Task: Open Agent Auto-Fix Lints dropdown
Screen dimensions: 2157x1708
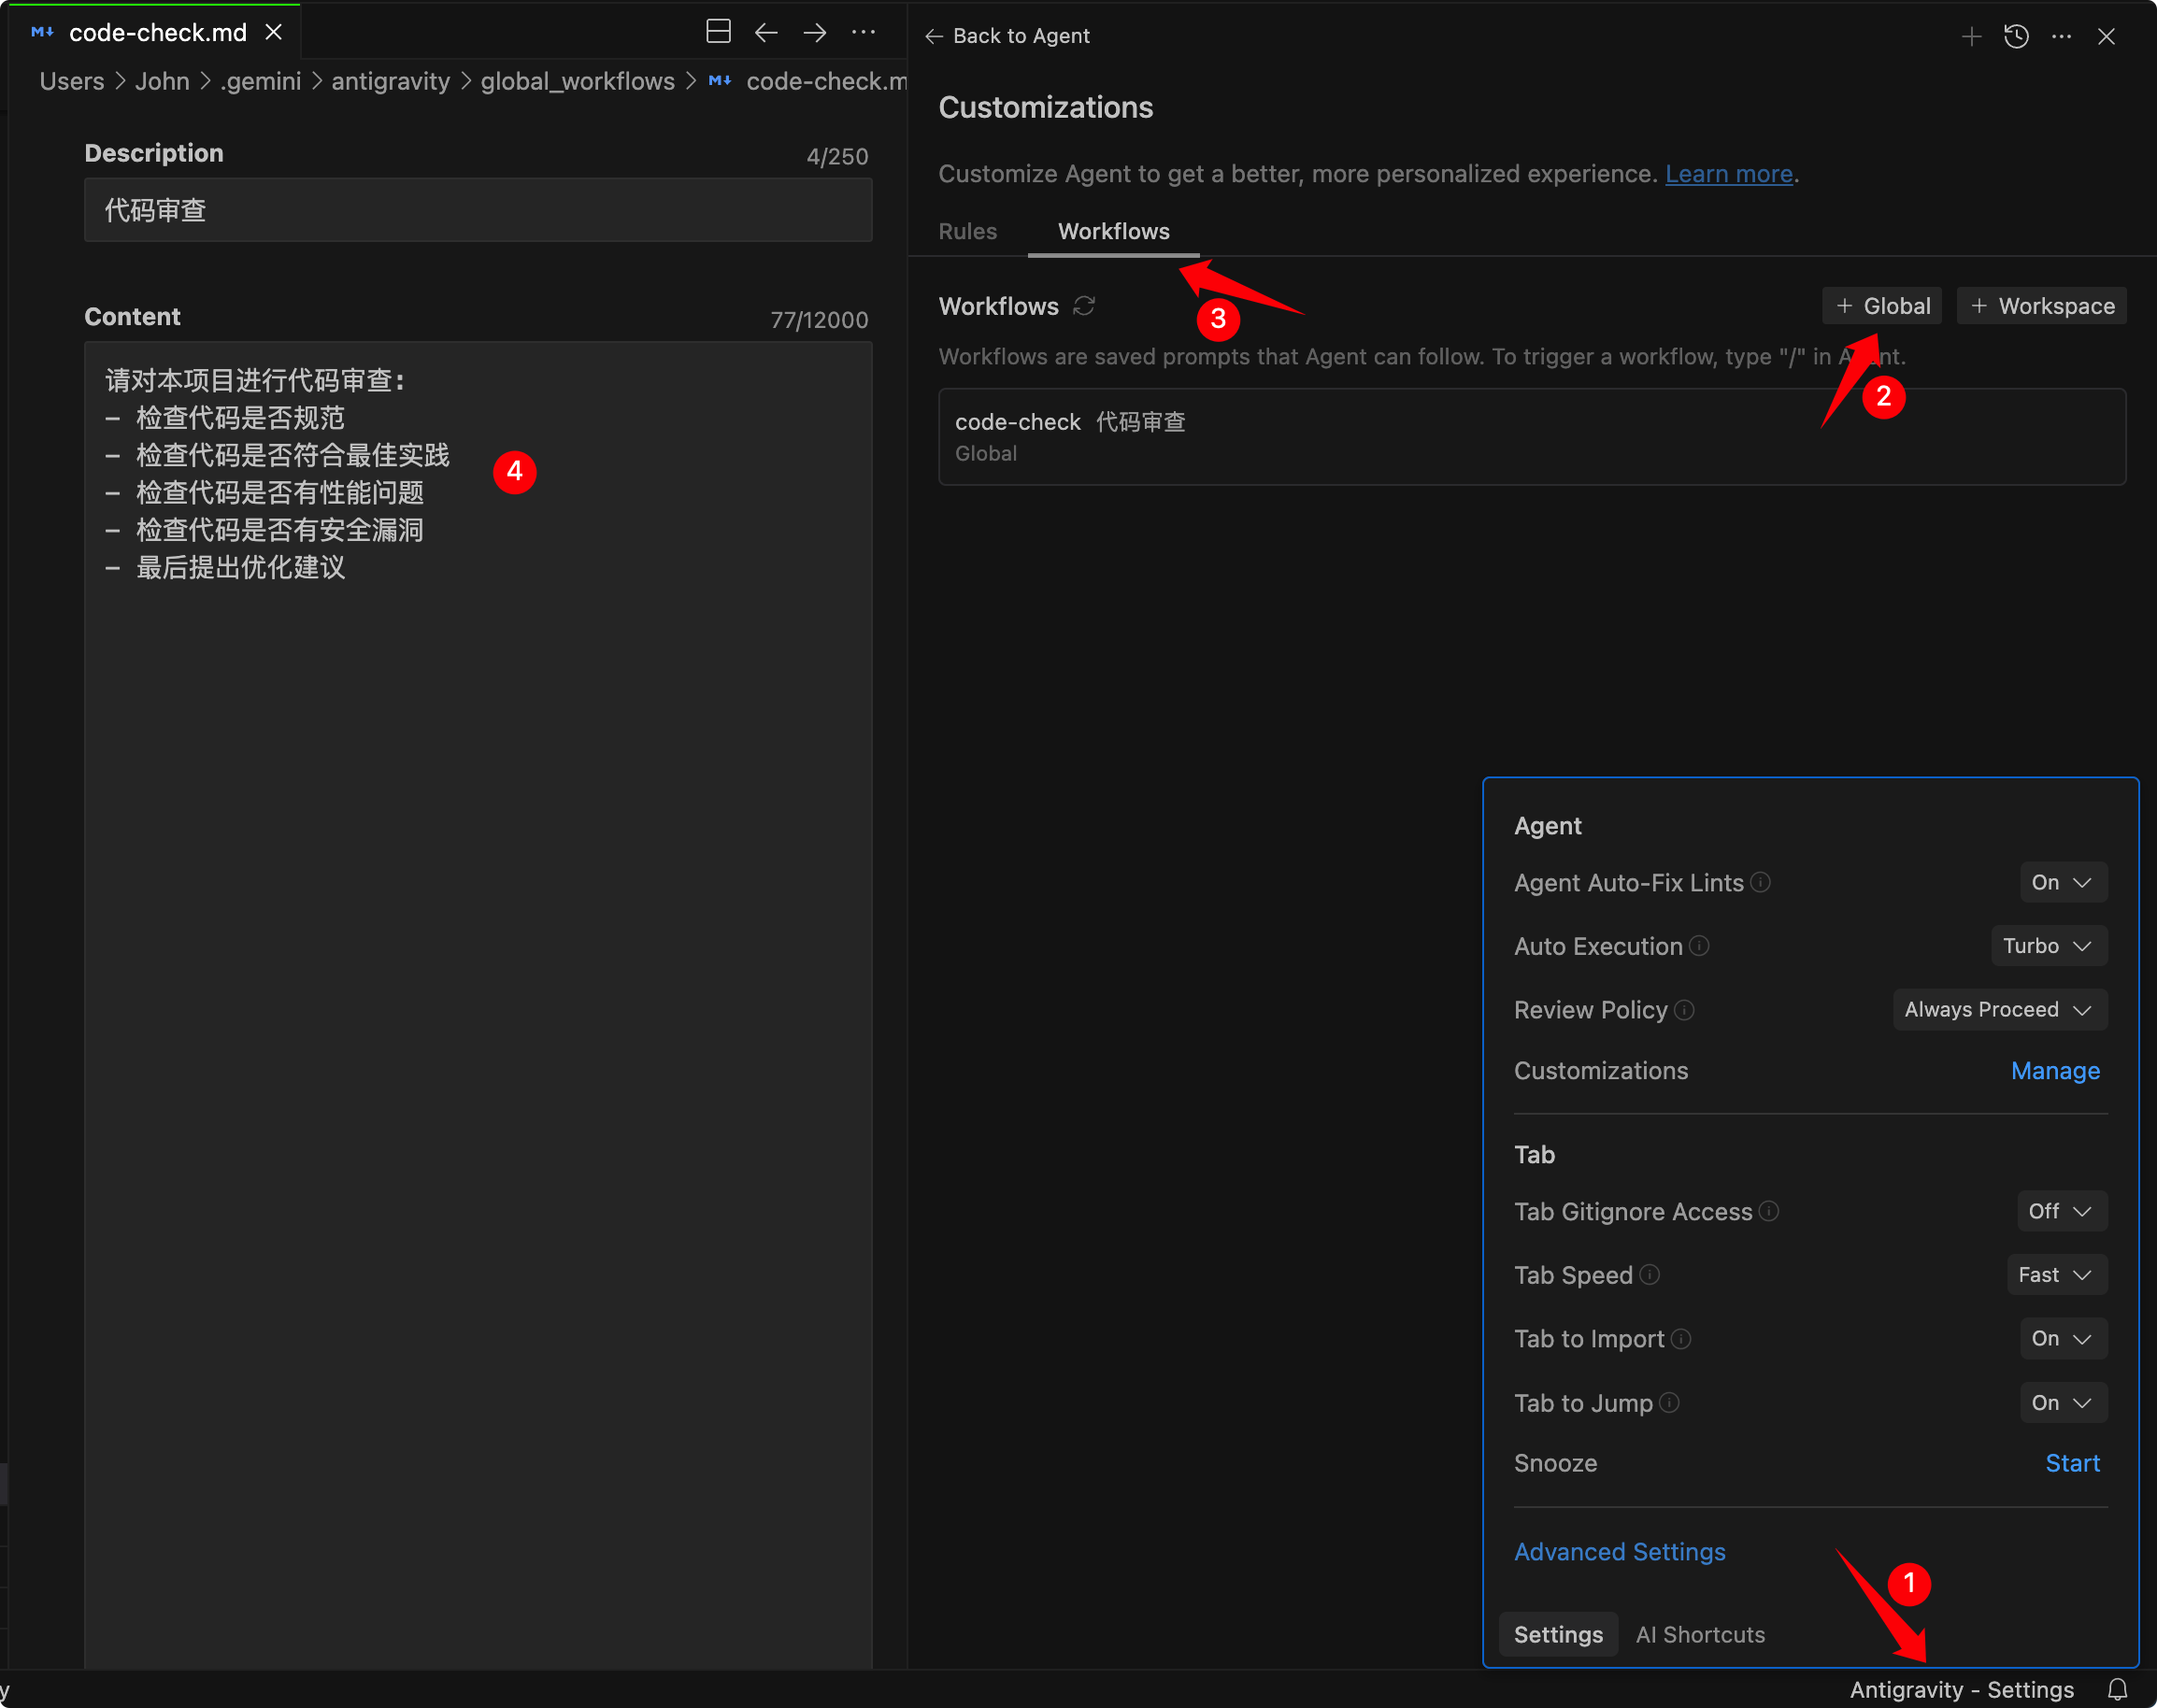Action: (2063, 882)
